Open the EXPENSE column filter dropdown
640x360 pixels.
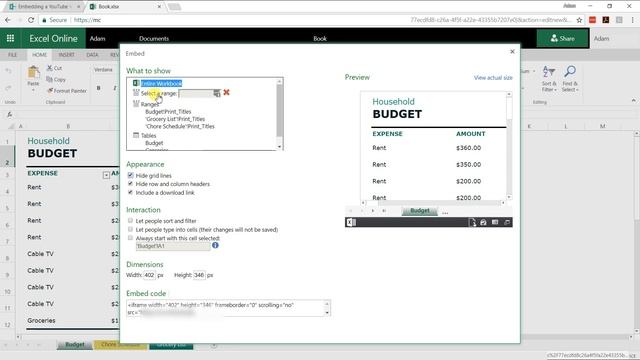point(106,175)
